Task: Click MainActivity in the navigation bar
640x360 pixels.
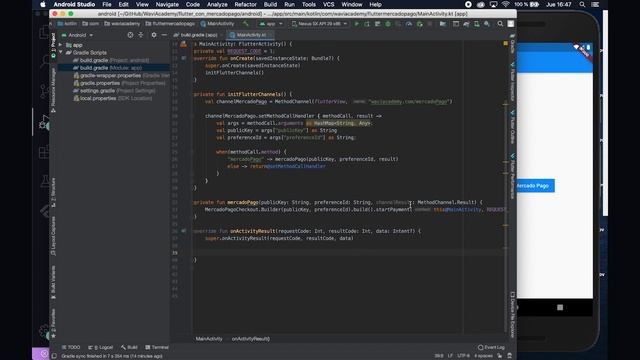Action: (217, 24)
